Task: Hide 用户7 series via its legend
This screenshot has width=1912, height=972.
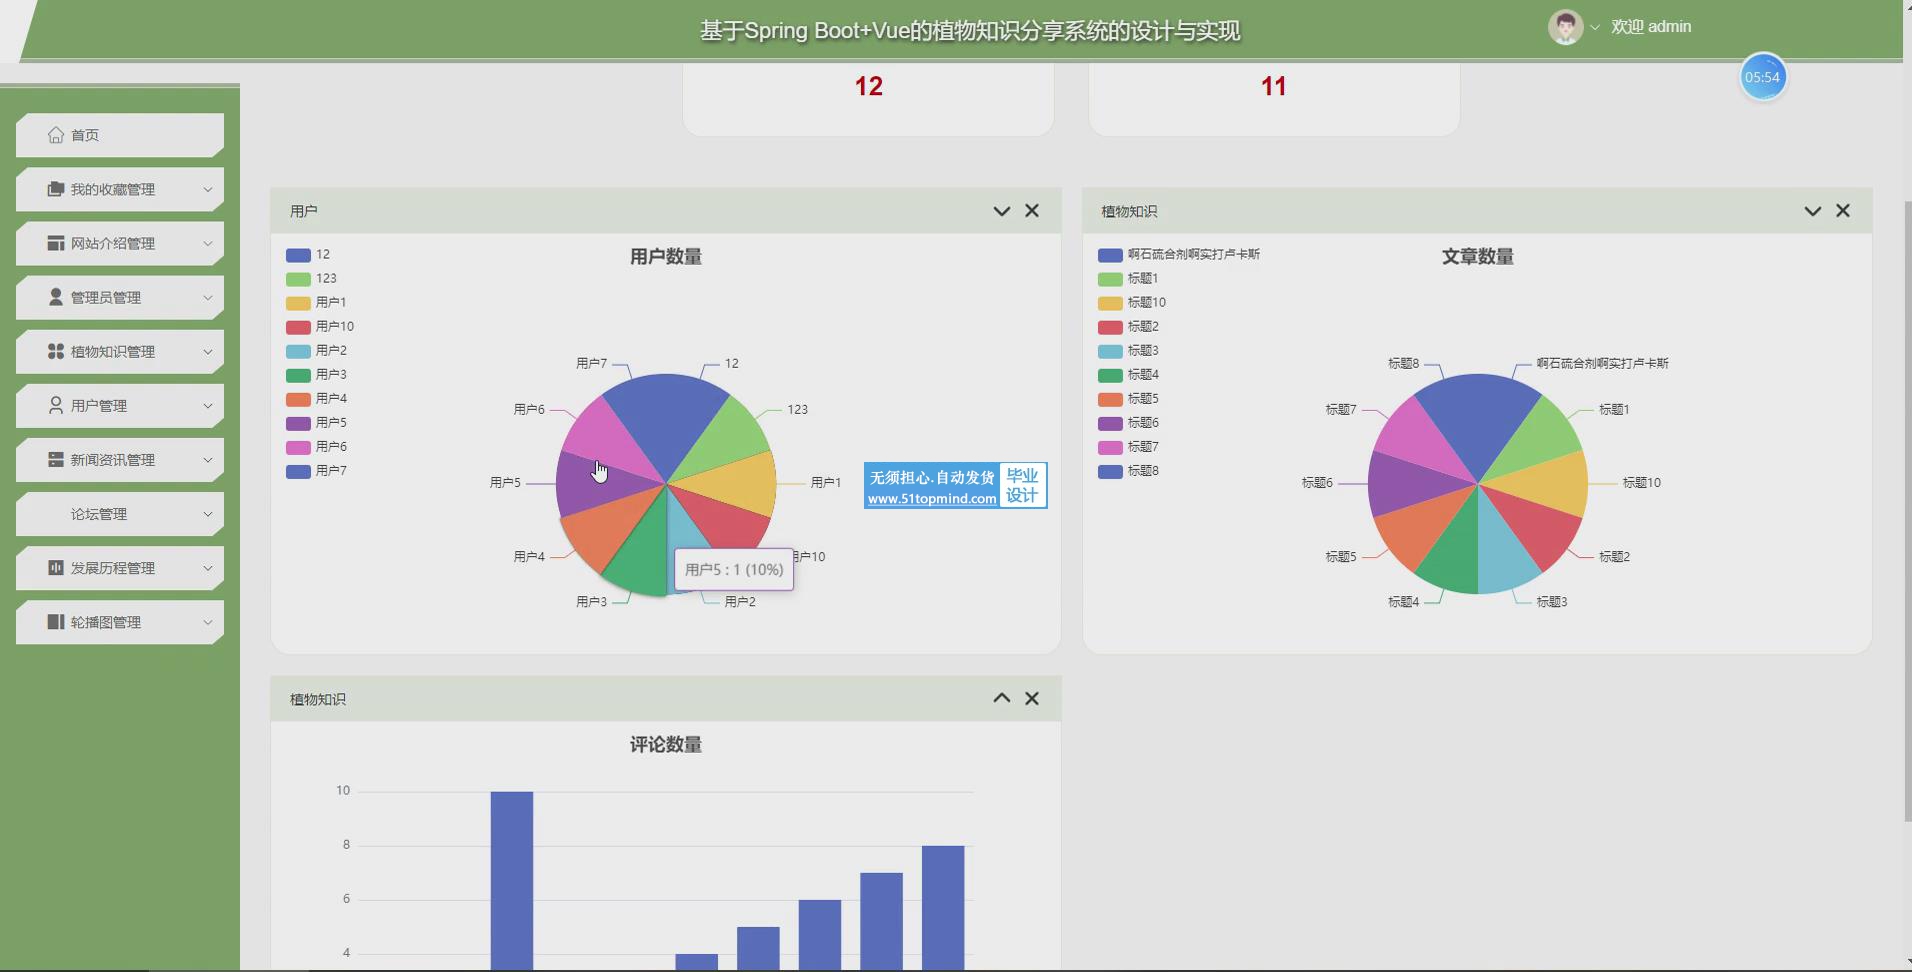Action: pyautogui.click(x=316, y=471)
